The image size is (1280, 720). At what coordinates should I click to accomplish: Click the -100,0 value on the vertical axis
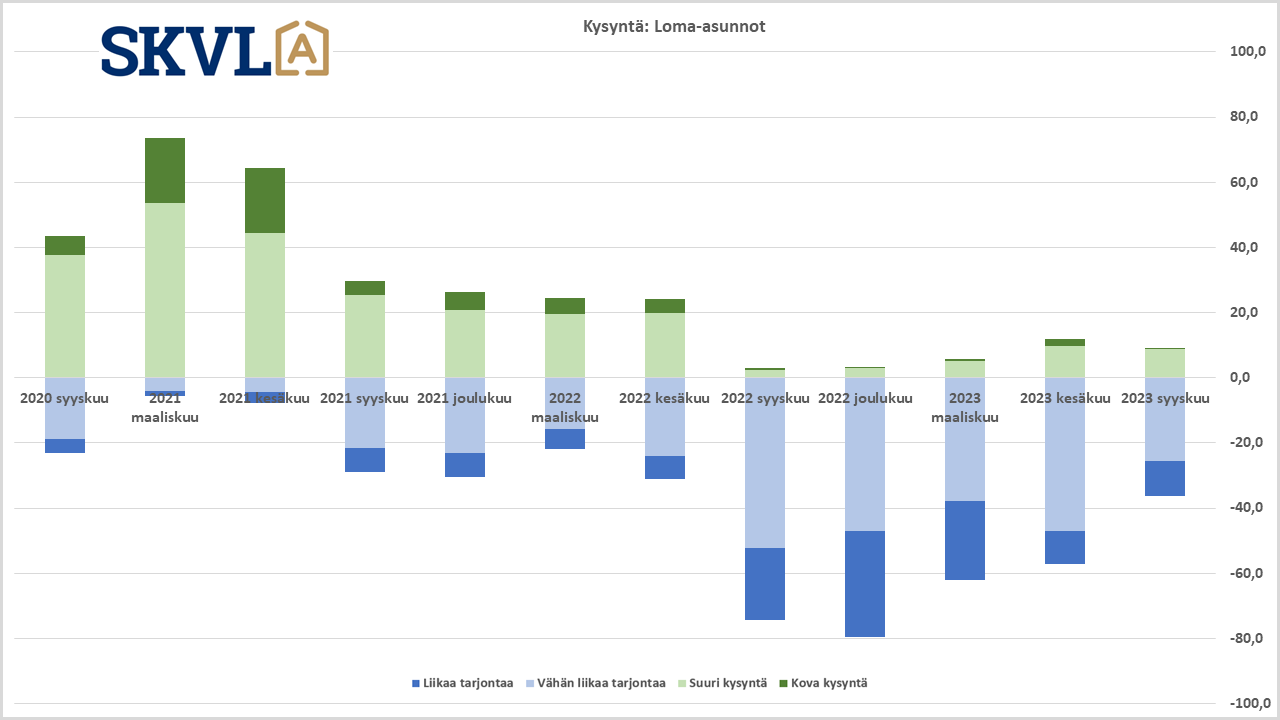(x=1247, y=704)
